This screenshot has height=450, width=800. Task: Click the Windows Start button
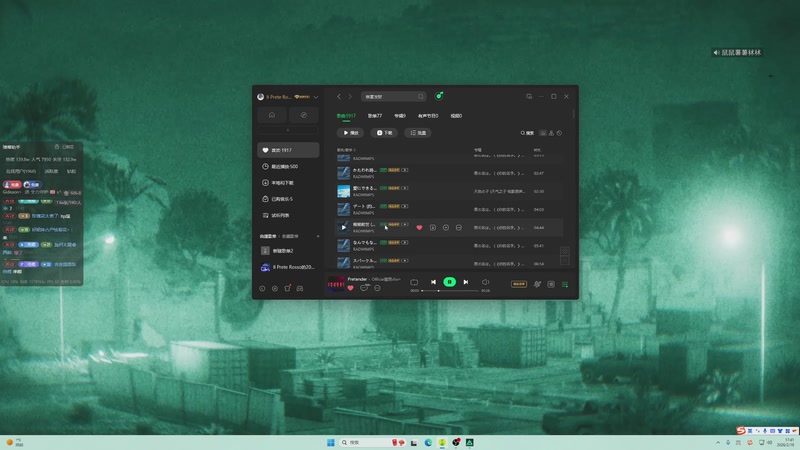click(330, 442)
